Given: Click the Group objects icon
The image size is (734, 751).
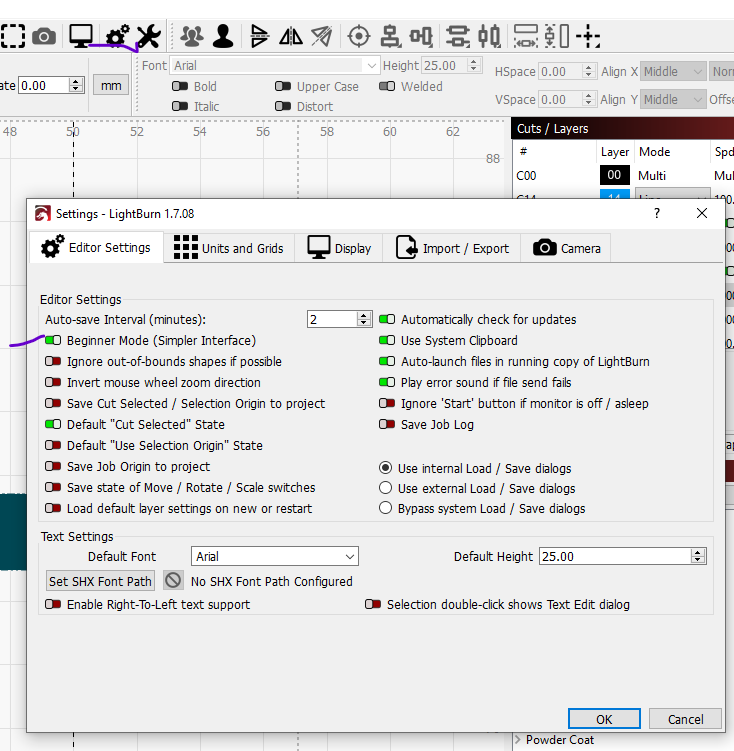Looking at the screenshot, I should [x=192, y=36].
